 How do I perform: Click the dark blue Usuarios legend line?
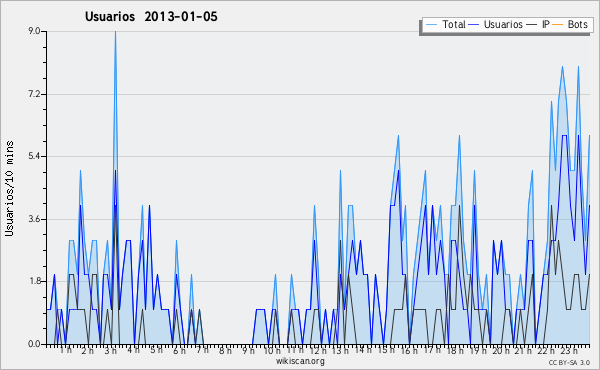click(x=474, y=25)
